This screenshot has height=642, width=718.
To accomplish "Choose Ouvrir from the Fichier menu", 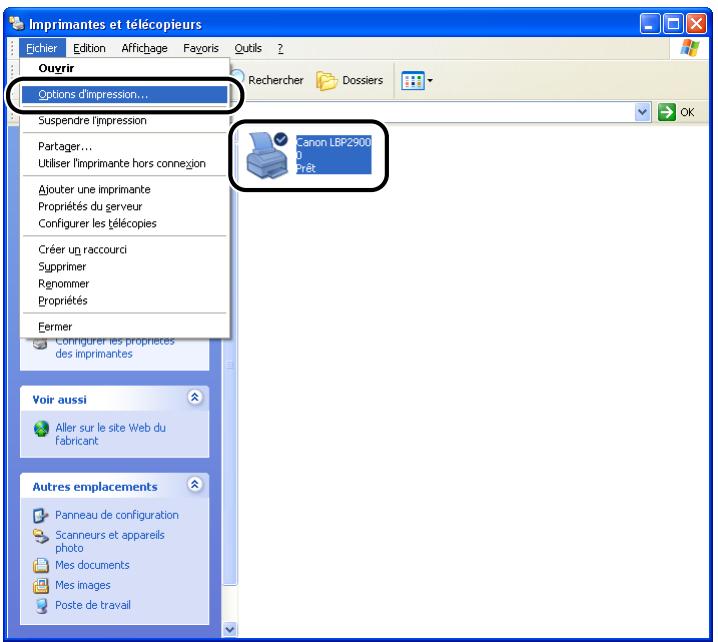I will (125, 68).
